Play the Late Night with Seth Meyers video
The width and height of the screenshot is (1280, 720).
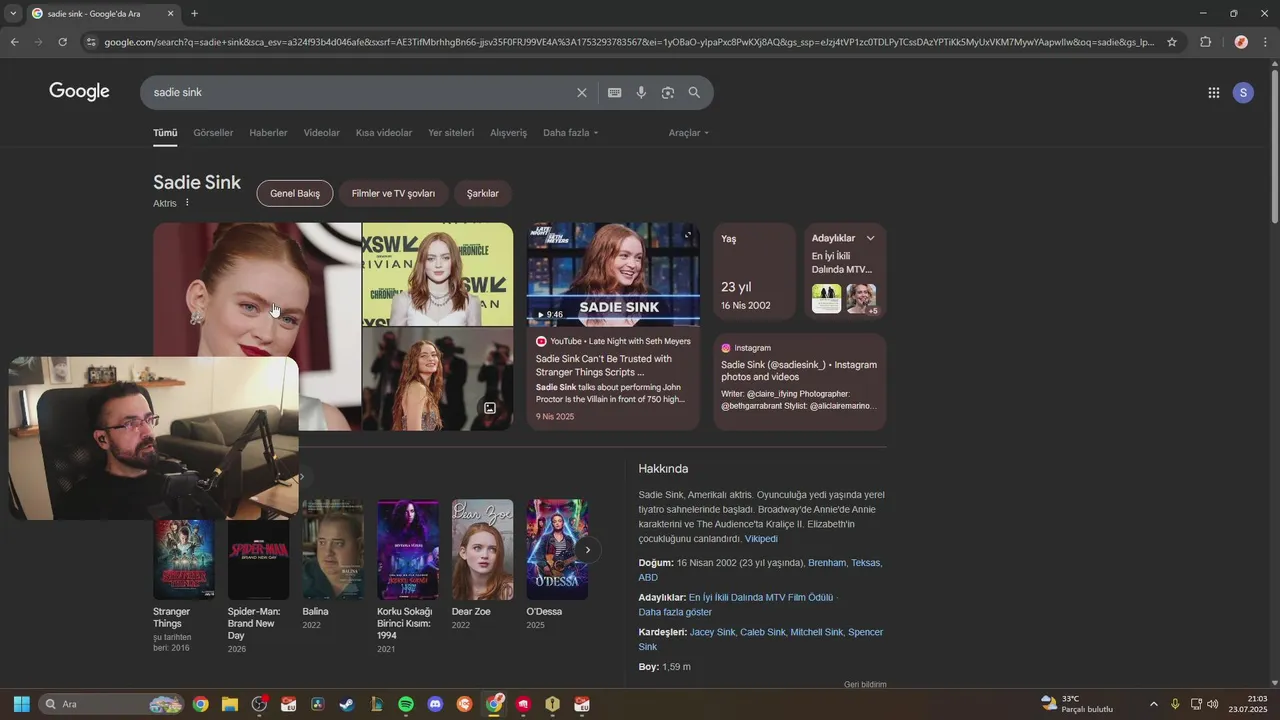pos(613,274)
